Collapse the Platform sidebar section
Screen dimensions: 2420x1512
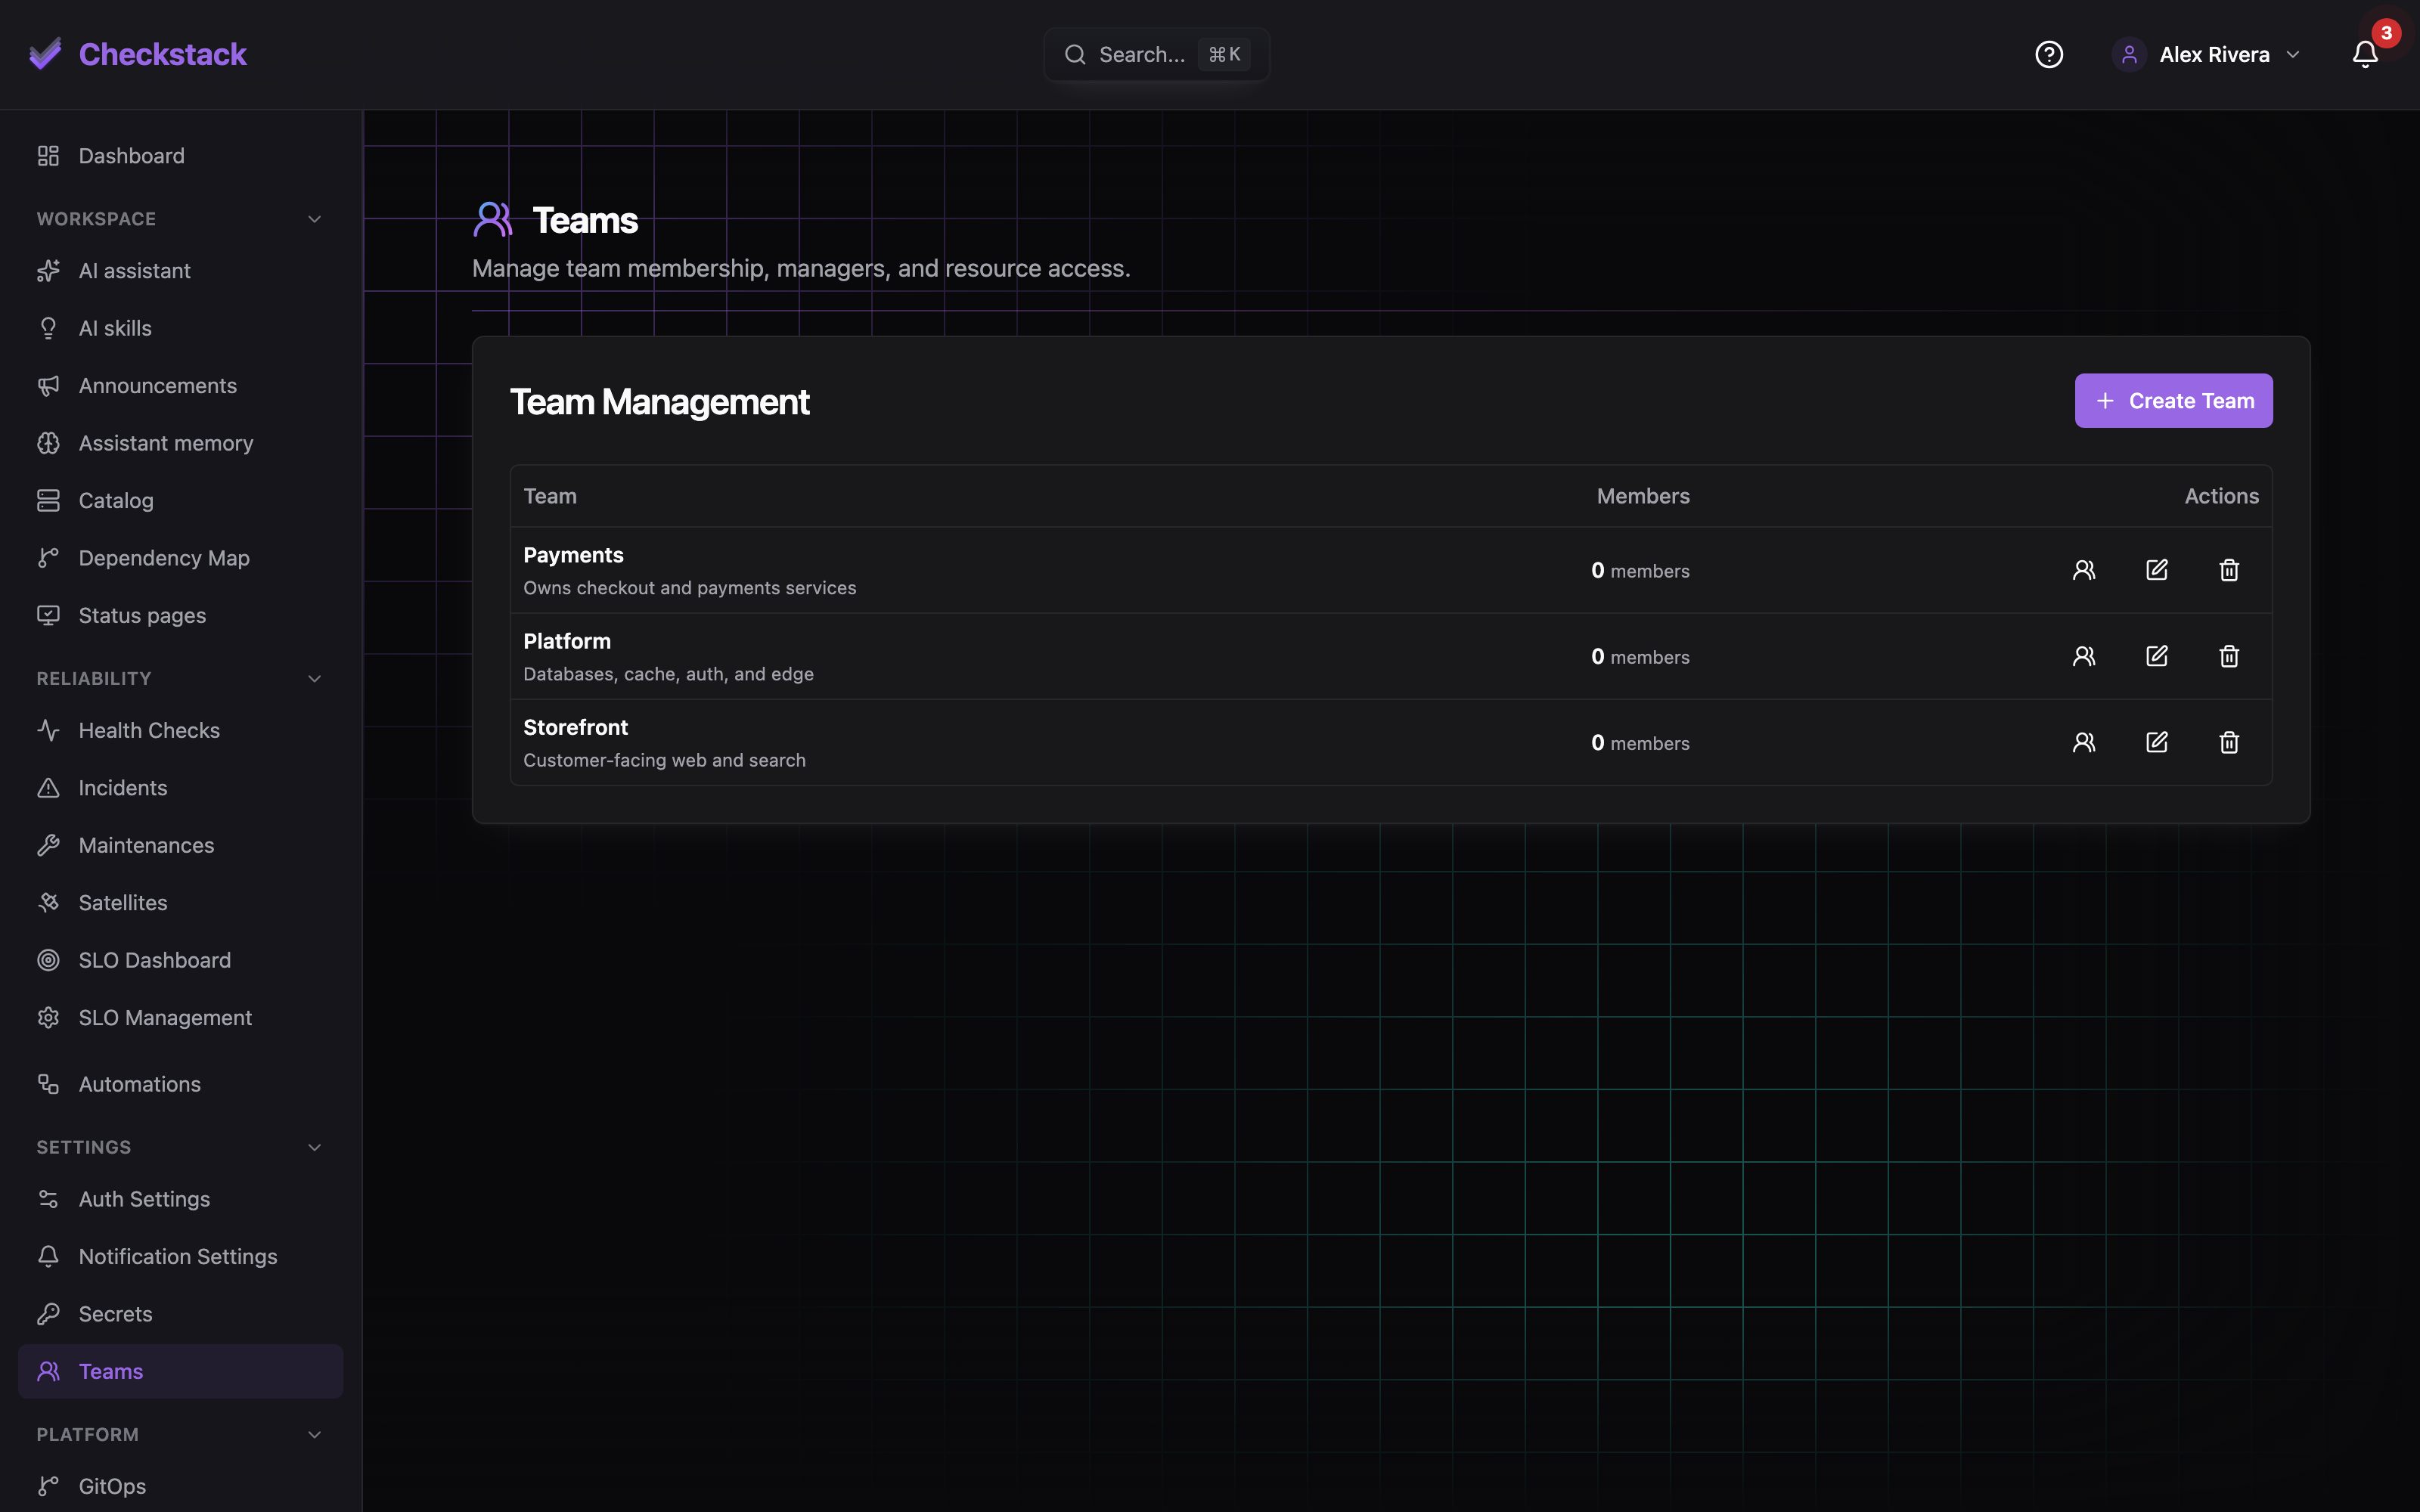(x=314, y=1435)
